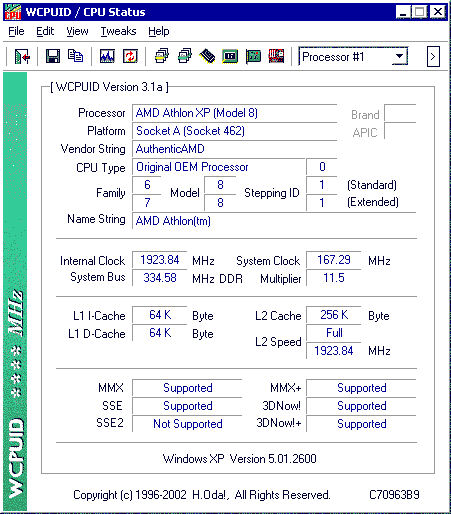This screenshot has height=514, width=451.
Task: Click the code C70963B9
Action: pyautogui.click(x=394, y=495)
